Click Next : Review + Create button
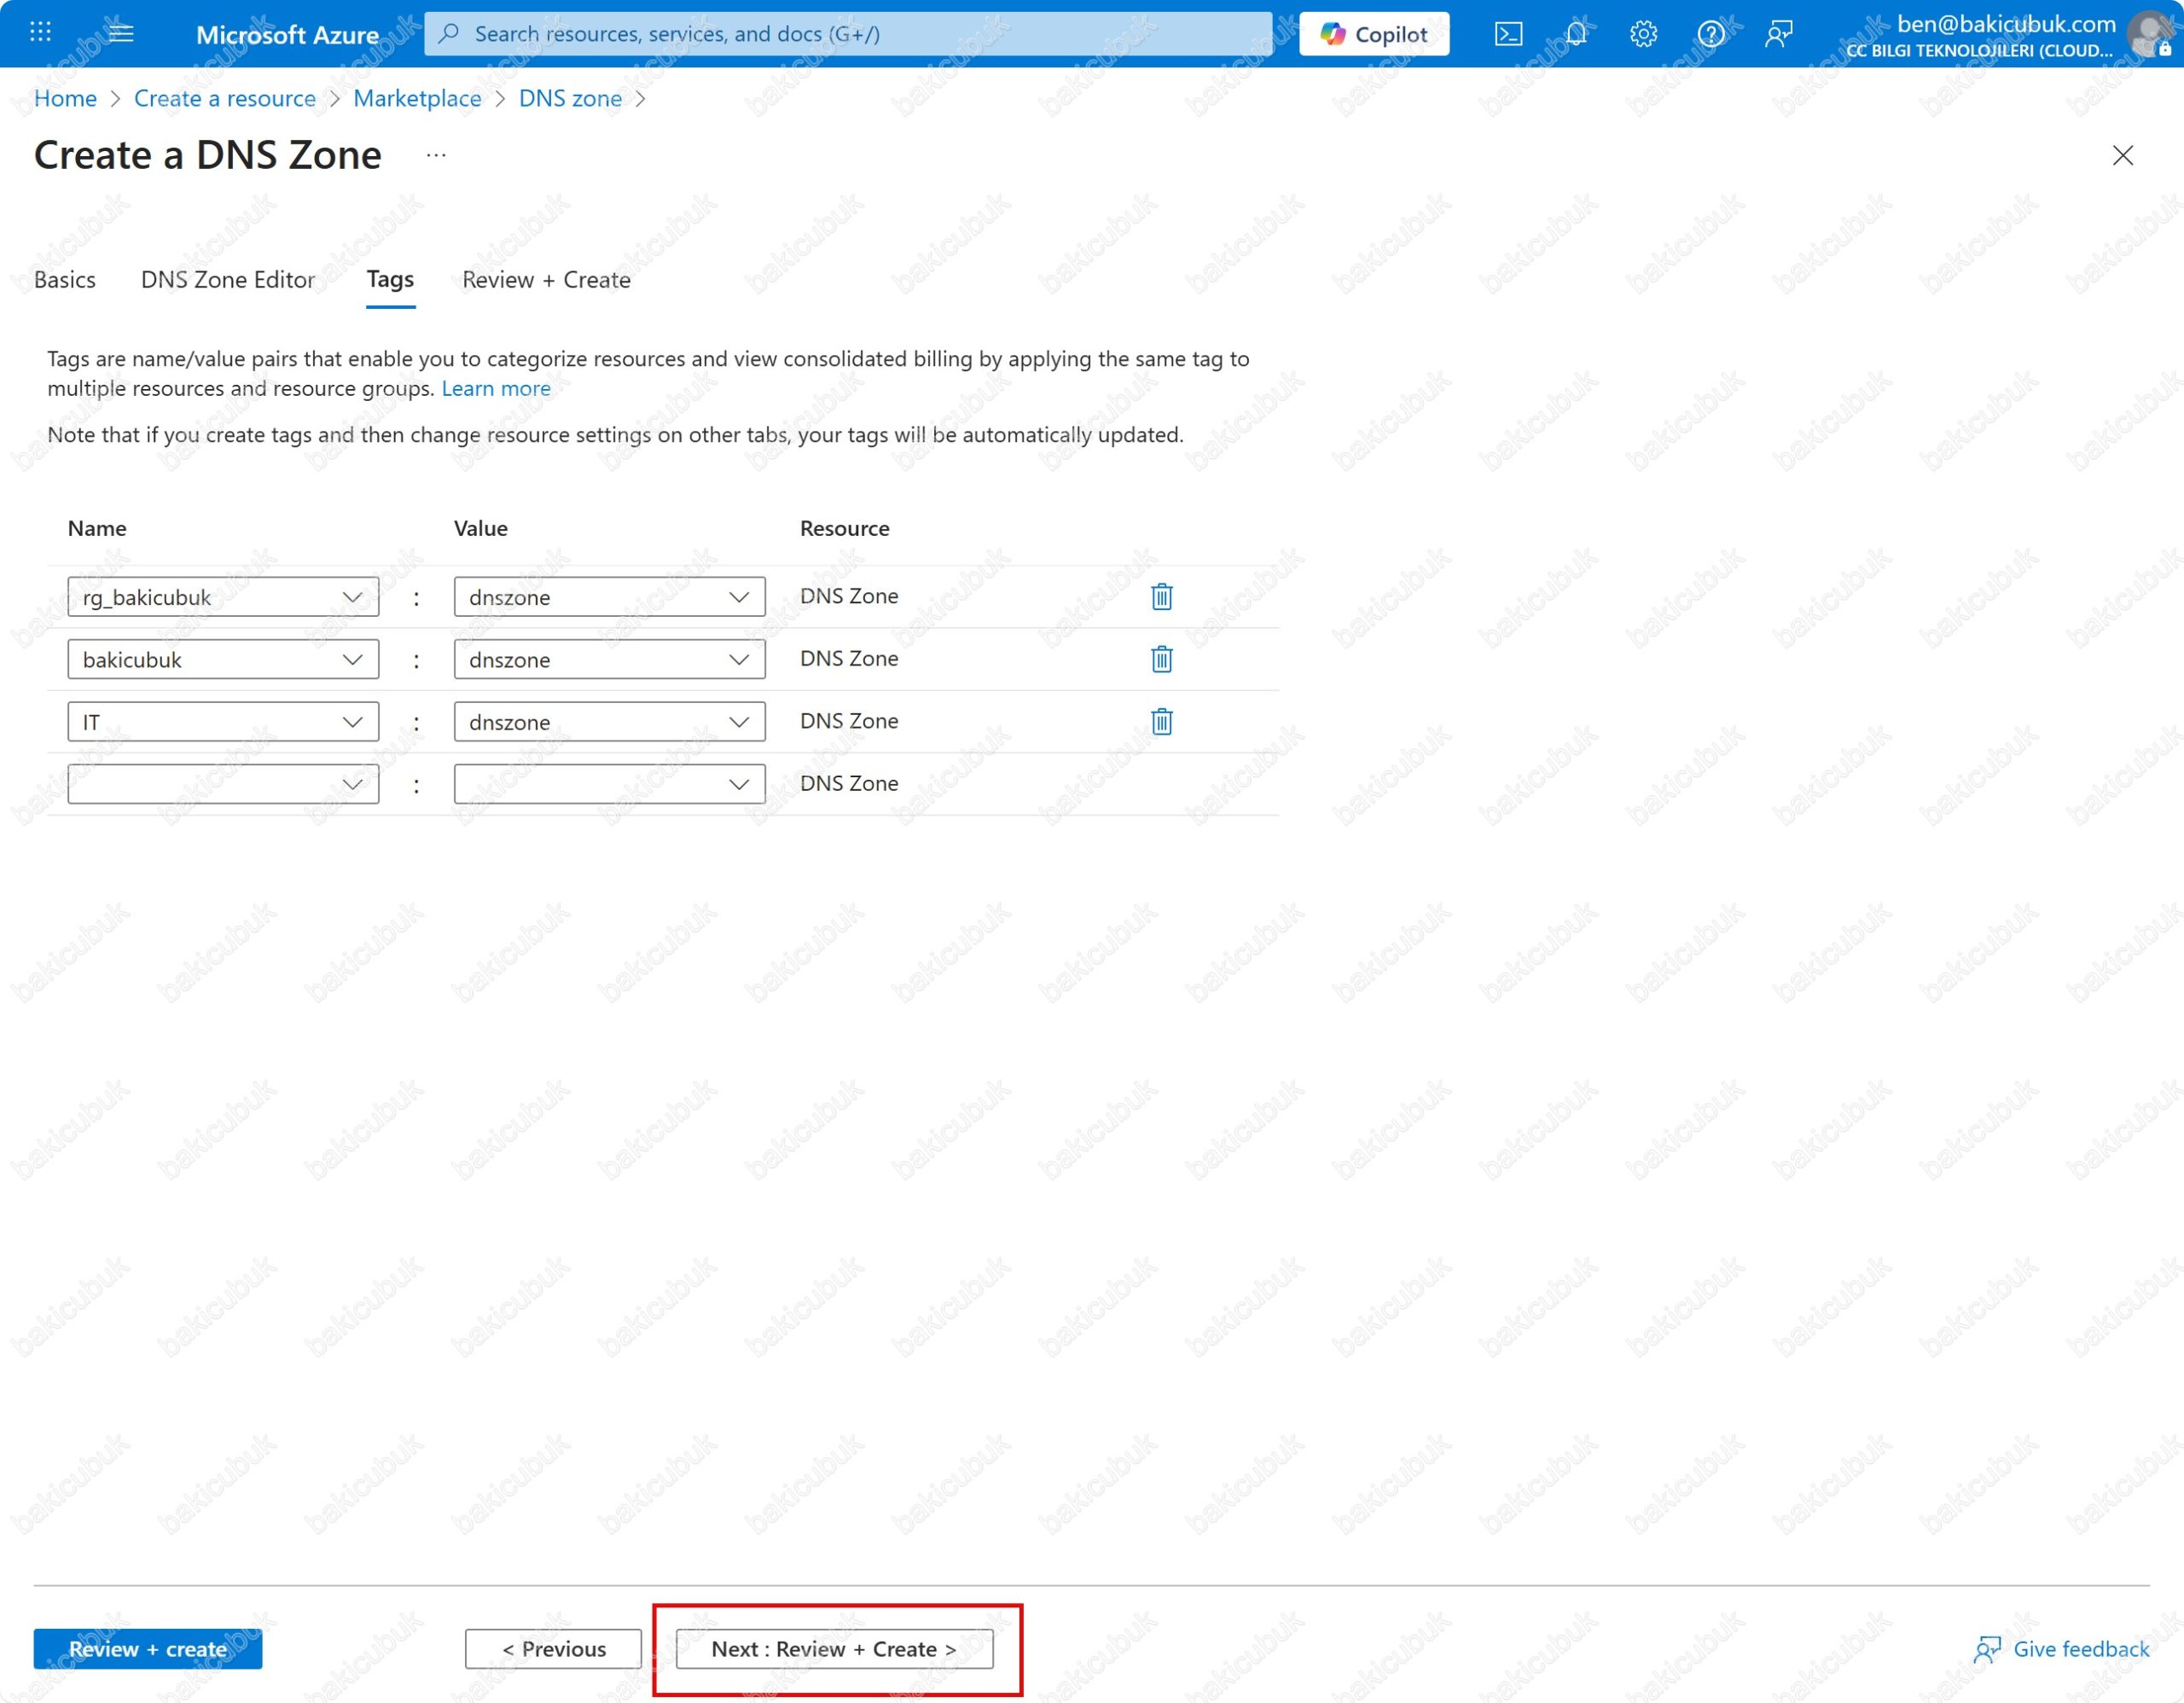Viewport: 2184px width, 1703px height. point(834,1648)
